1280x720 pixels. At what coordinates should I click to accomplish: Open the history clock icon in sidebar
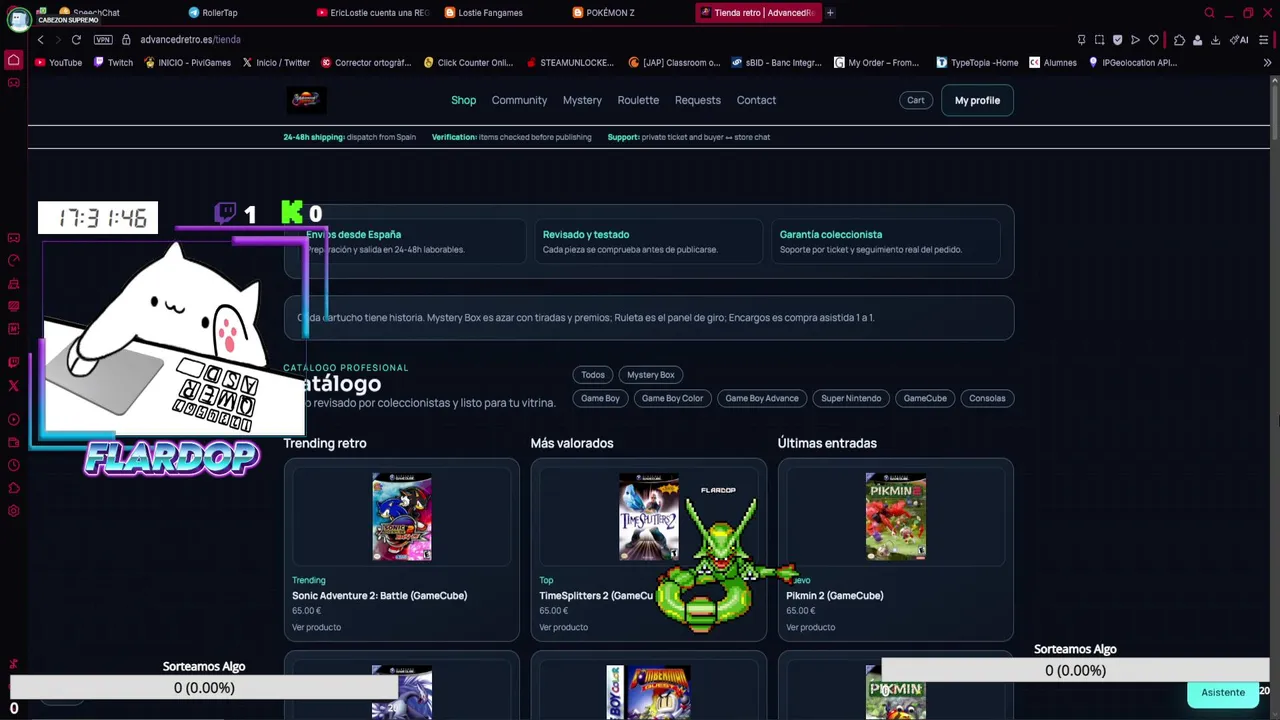[14, 465]
